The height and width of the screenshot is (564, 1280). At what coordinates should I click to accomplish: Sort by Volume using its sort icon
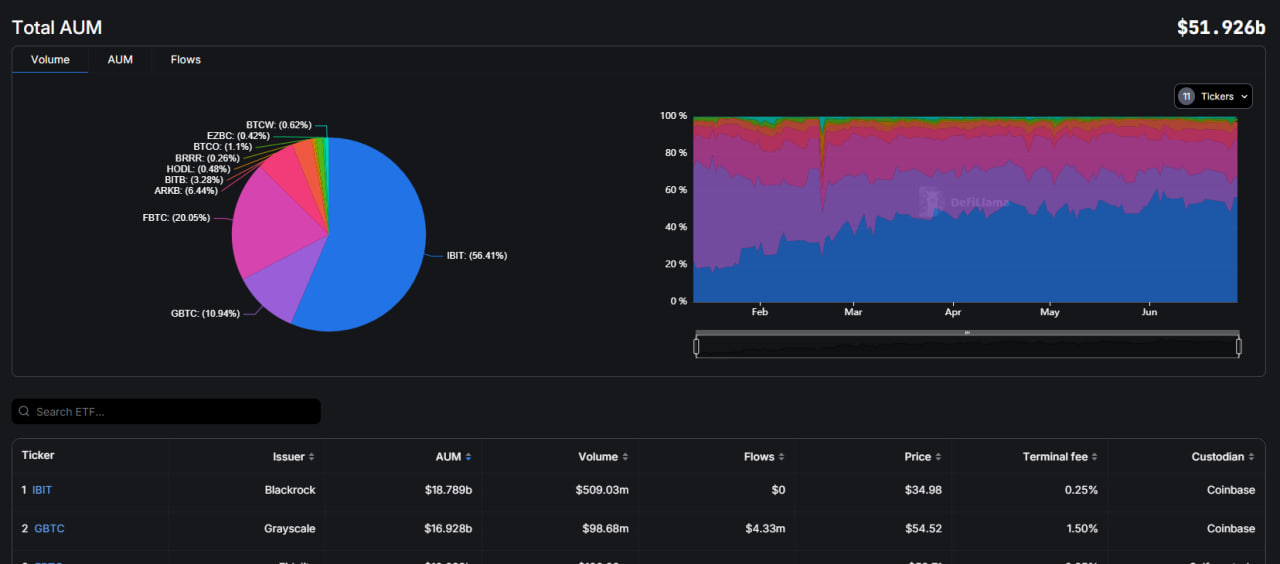click(x=625, y=457)
